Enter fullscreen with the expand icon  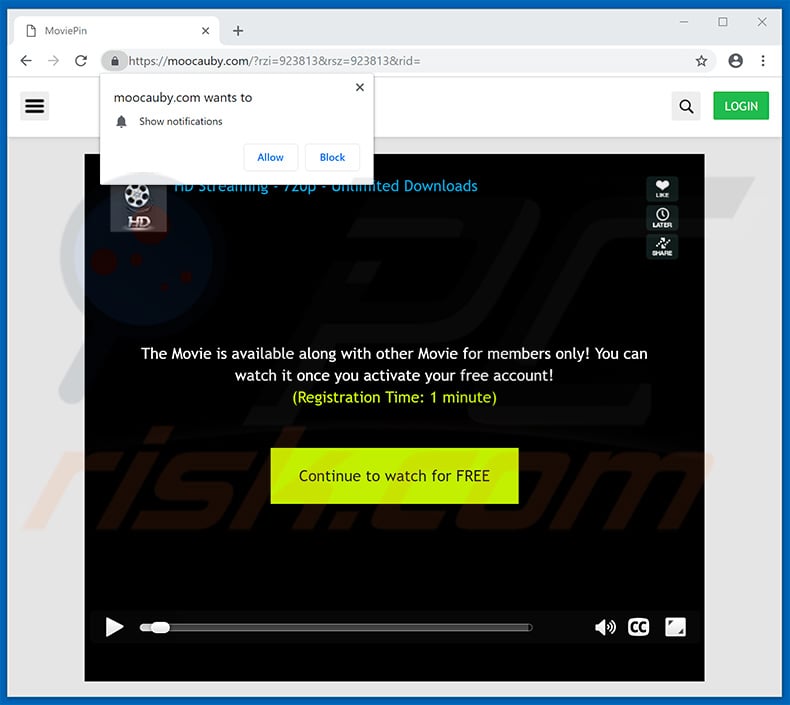coord(675,627)
